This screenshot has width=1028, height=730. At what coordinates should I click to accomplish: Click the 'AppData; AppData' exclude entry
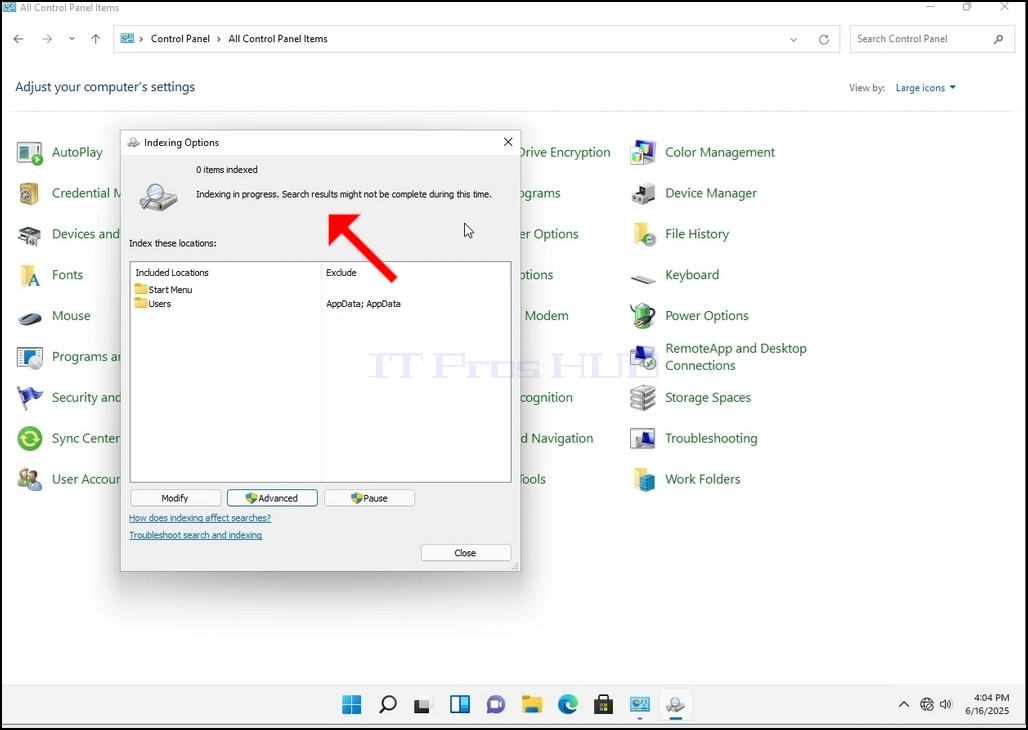click(x=363, y=304)
